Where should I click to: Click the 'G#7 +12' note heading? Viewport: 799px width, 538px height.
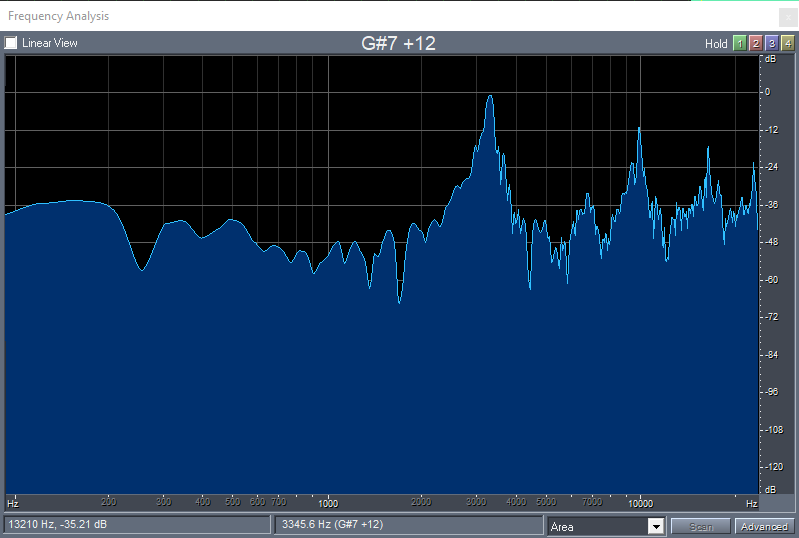click(x=398, y=43)
